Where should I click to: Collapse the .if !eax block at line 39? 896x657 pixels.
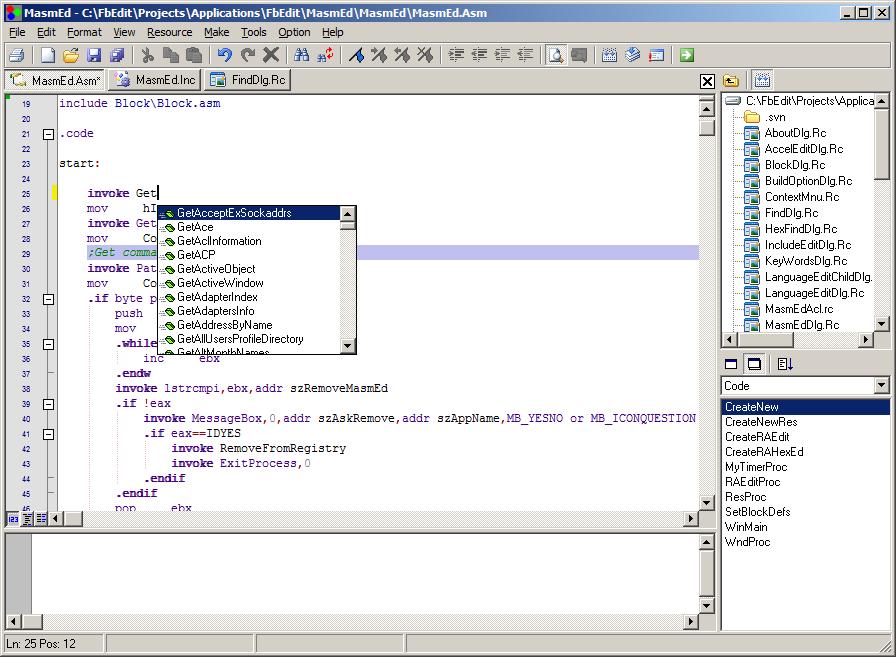(x=49, y=404)
